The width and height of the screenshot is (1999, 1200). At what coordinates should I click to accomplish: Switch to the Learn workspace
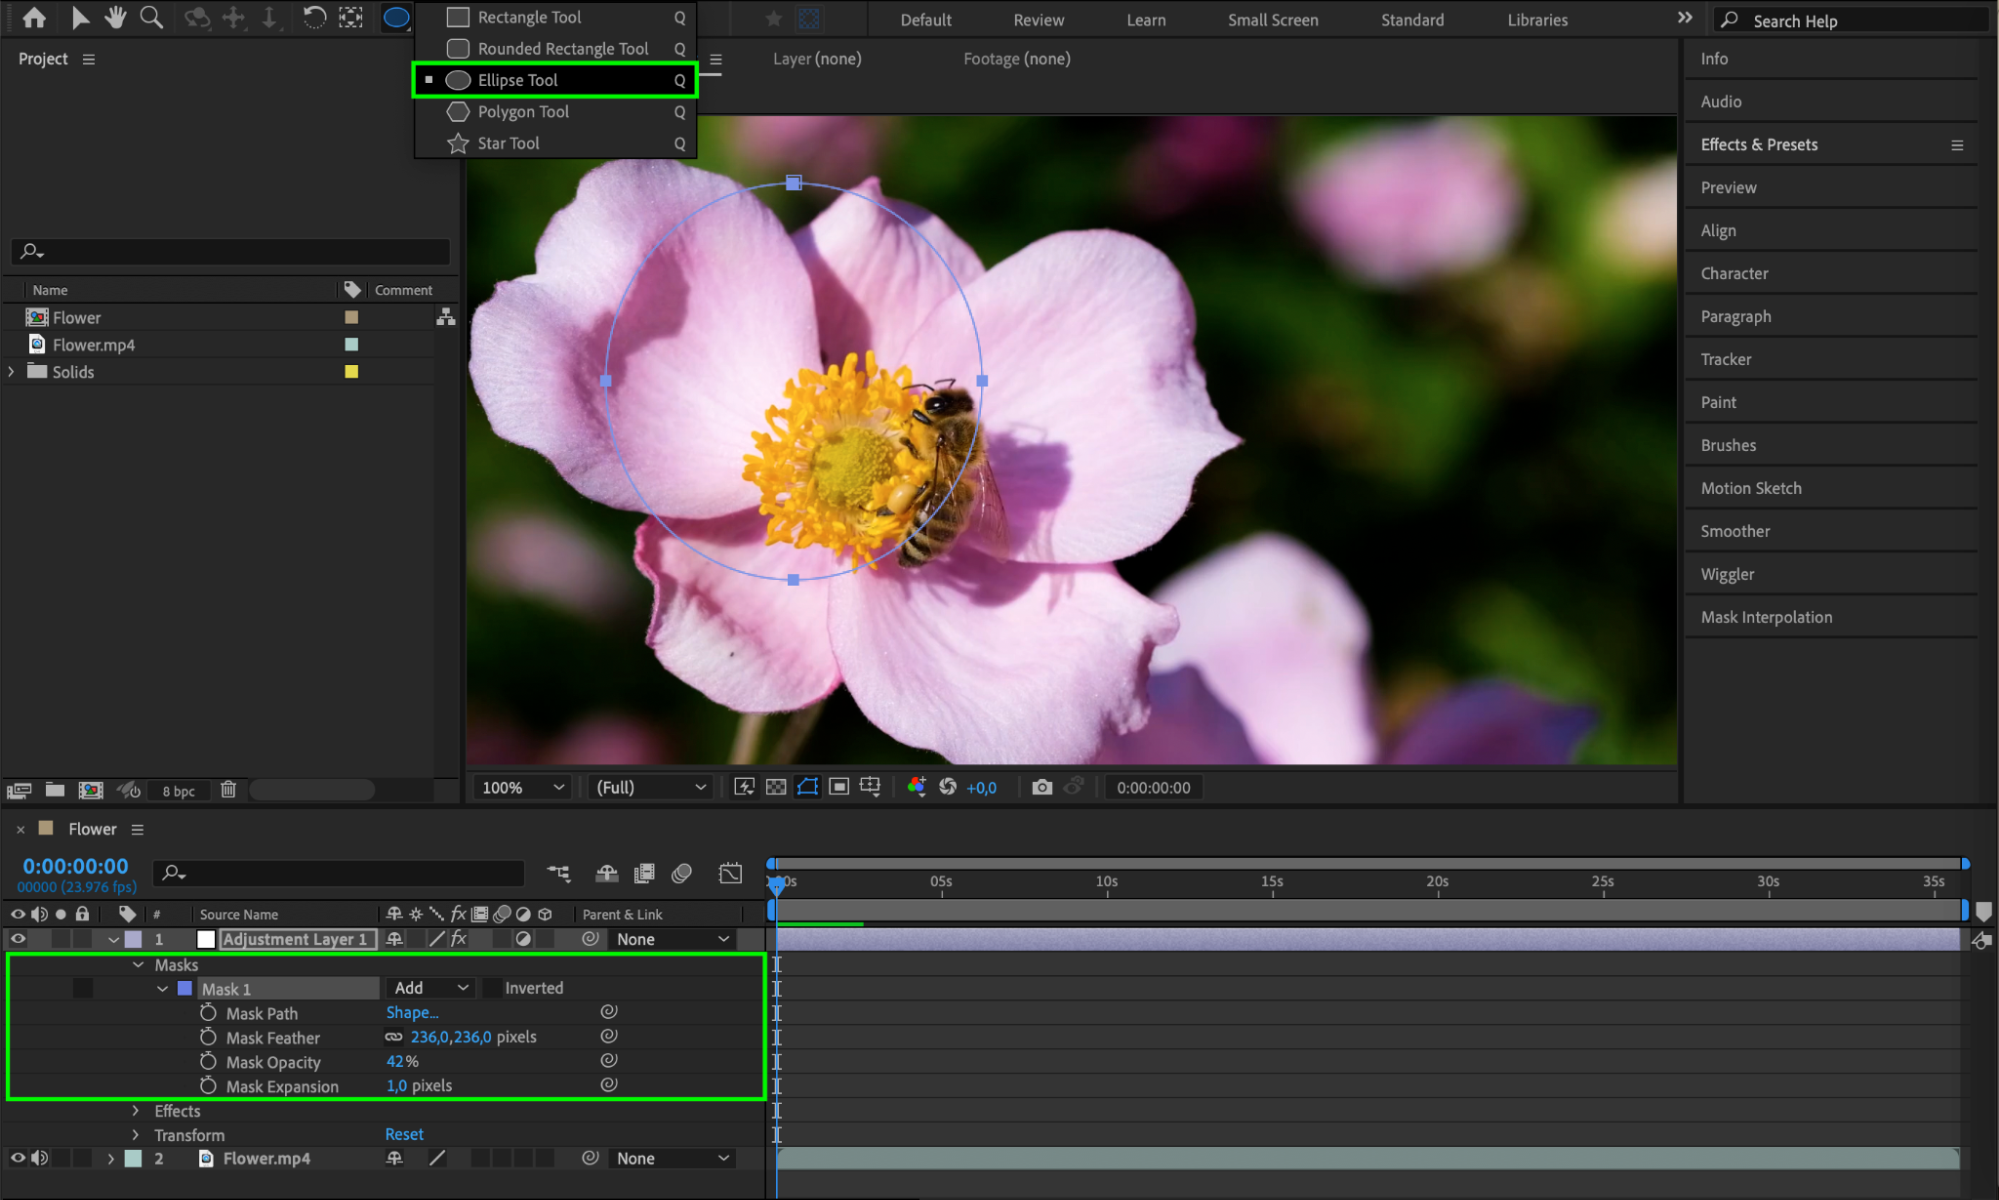(1145, 20)
